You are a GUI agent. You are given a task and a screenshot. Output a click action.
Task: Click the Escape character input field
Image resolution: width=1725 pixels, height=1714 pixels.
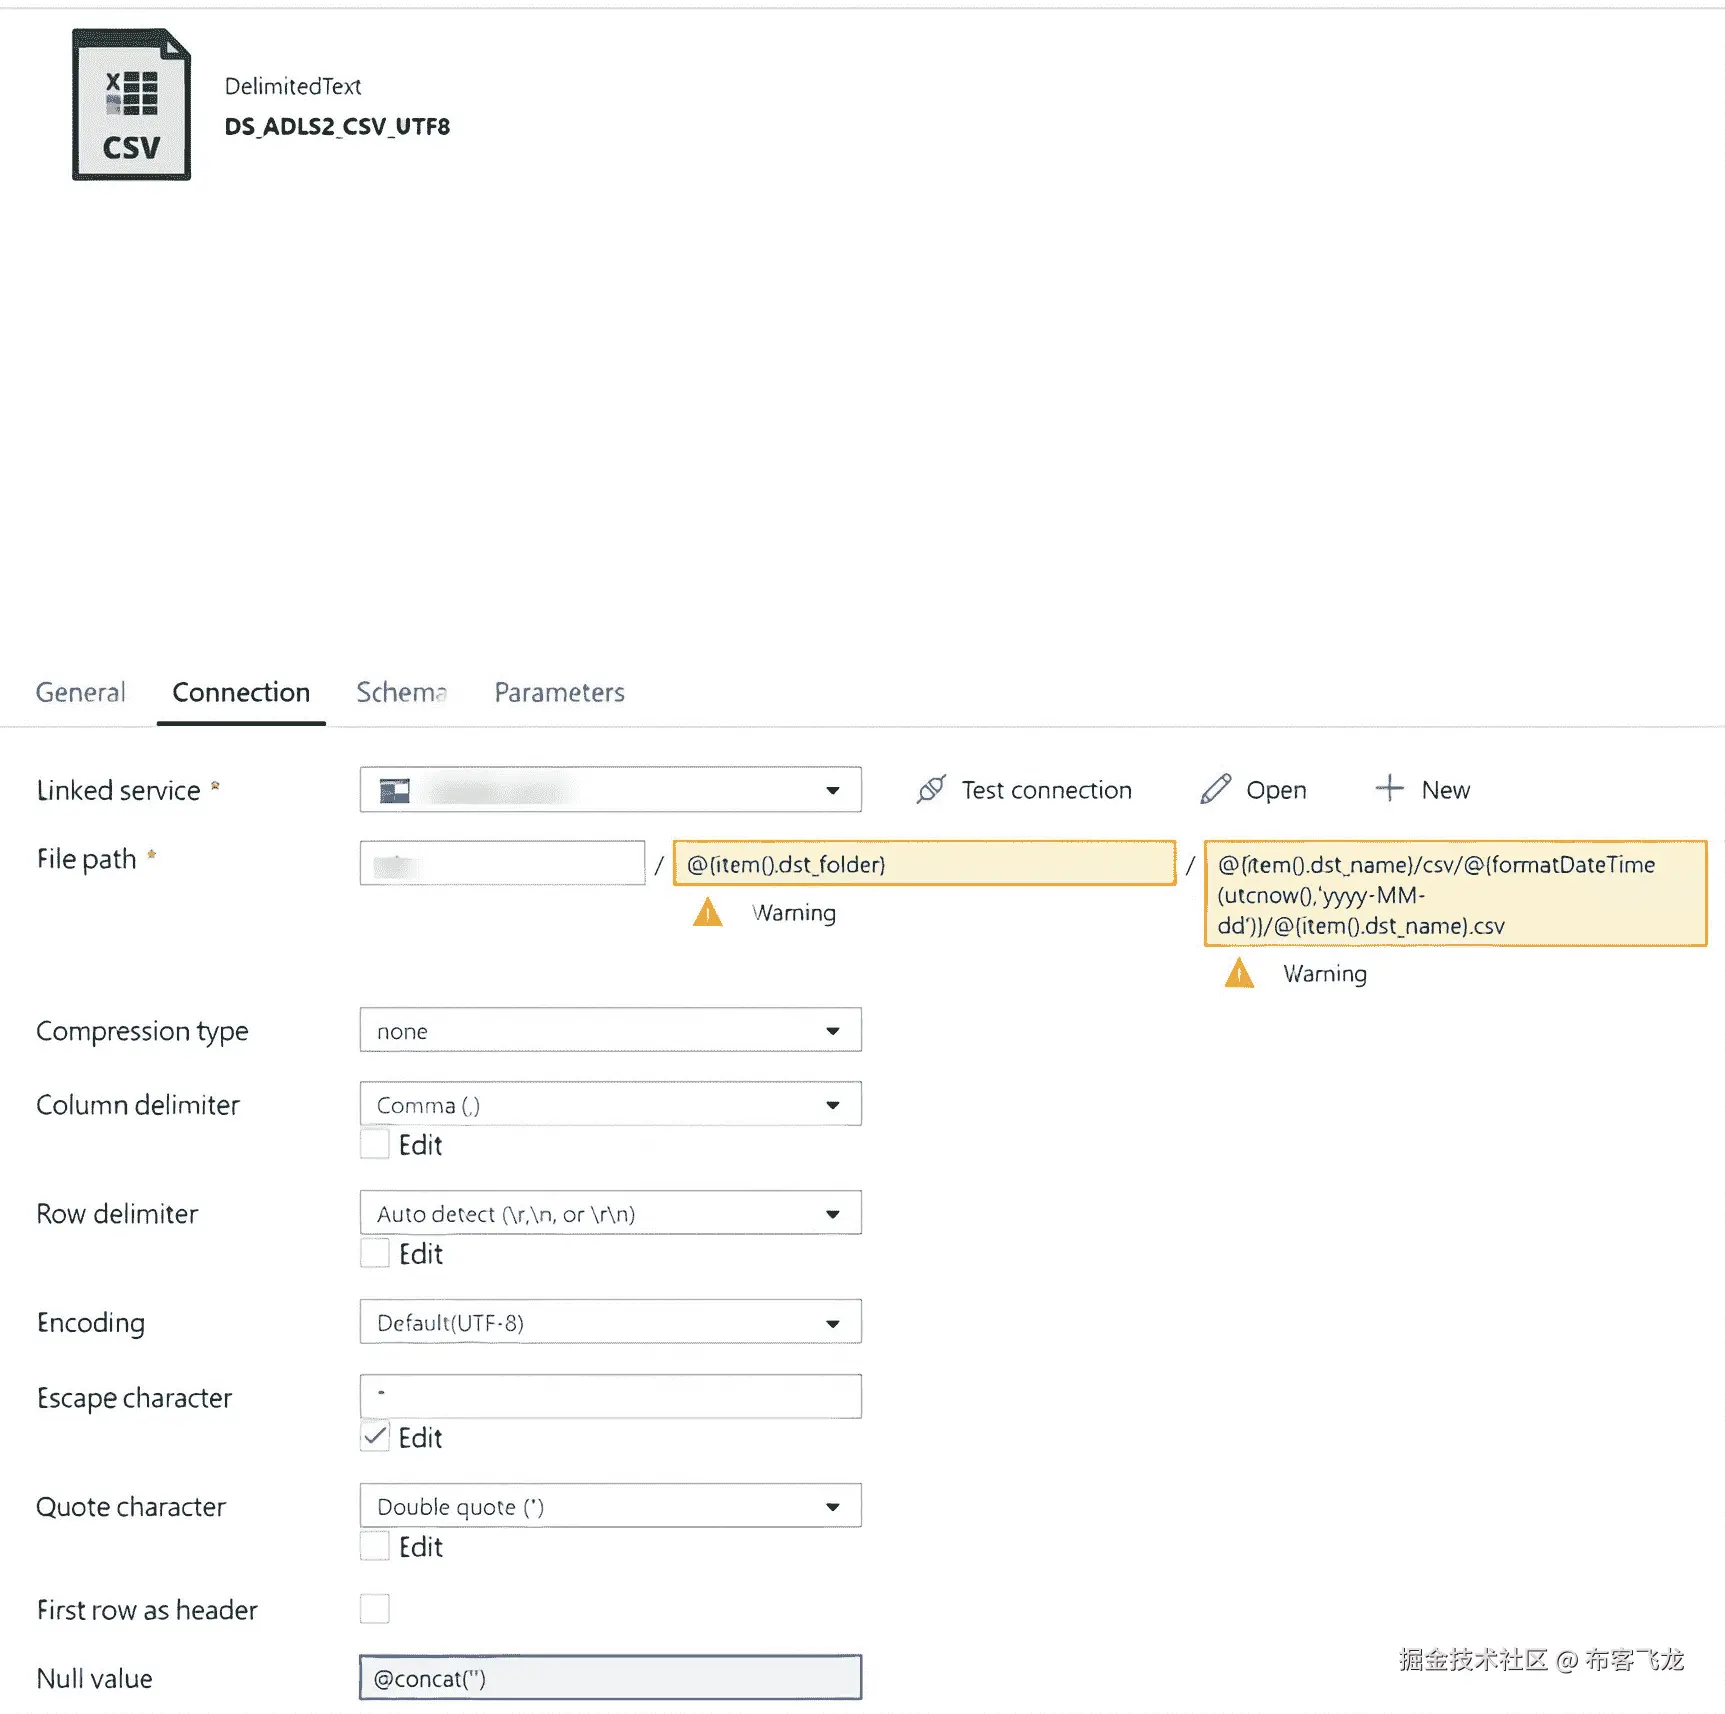click(610, 1396)
